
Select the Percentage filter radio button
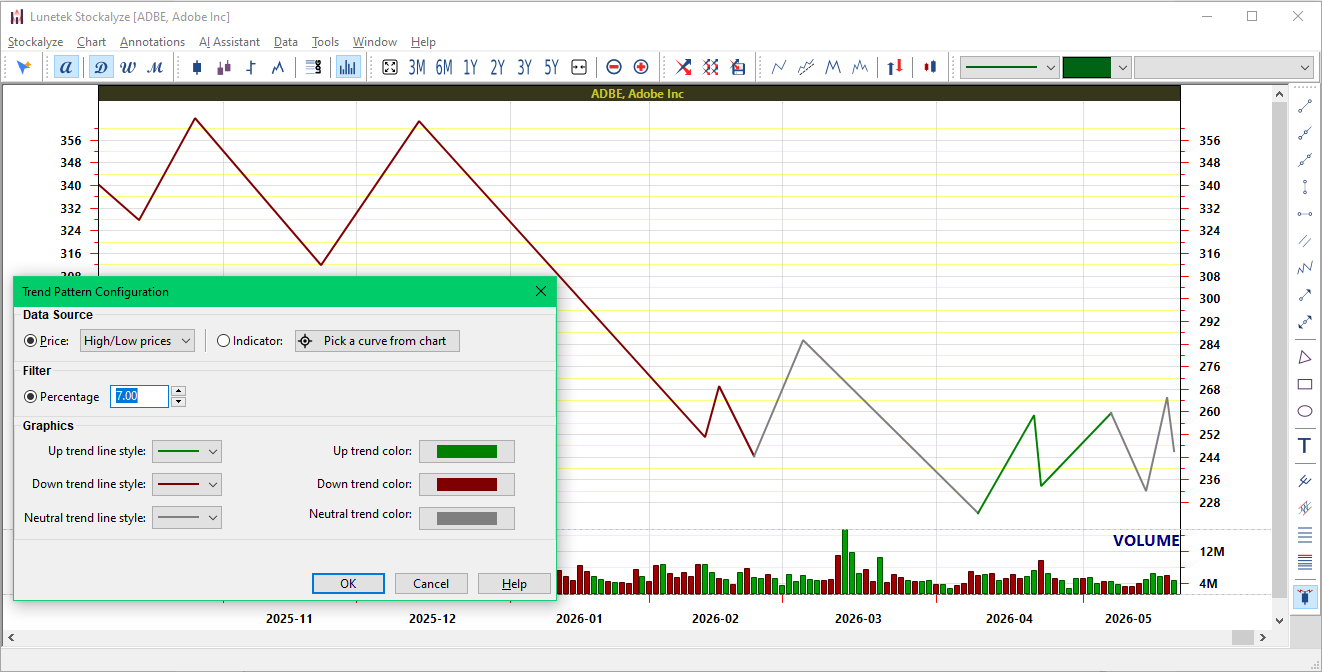(x=31, y=397)
